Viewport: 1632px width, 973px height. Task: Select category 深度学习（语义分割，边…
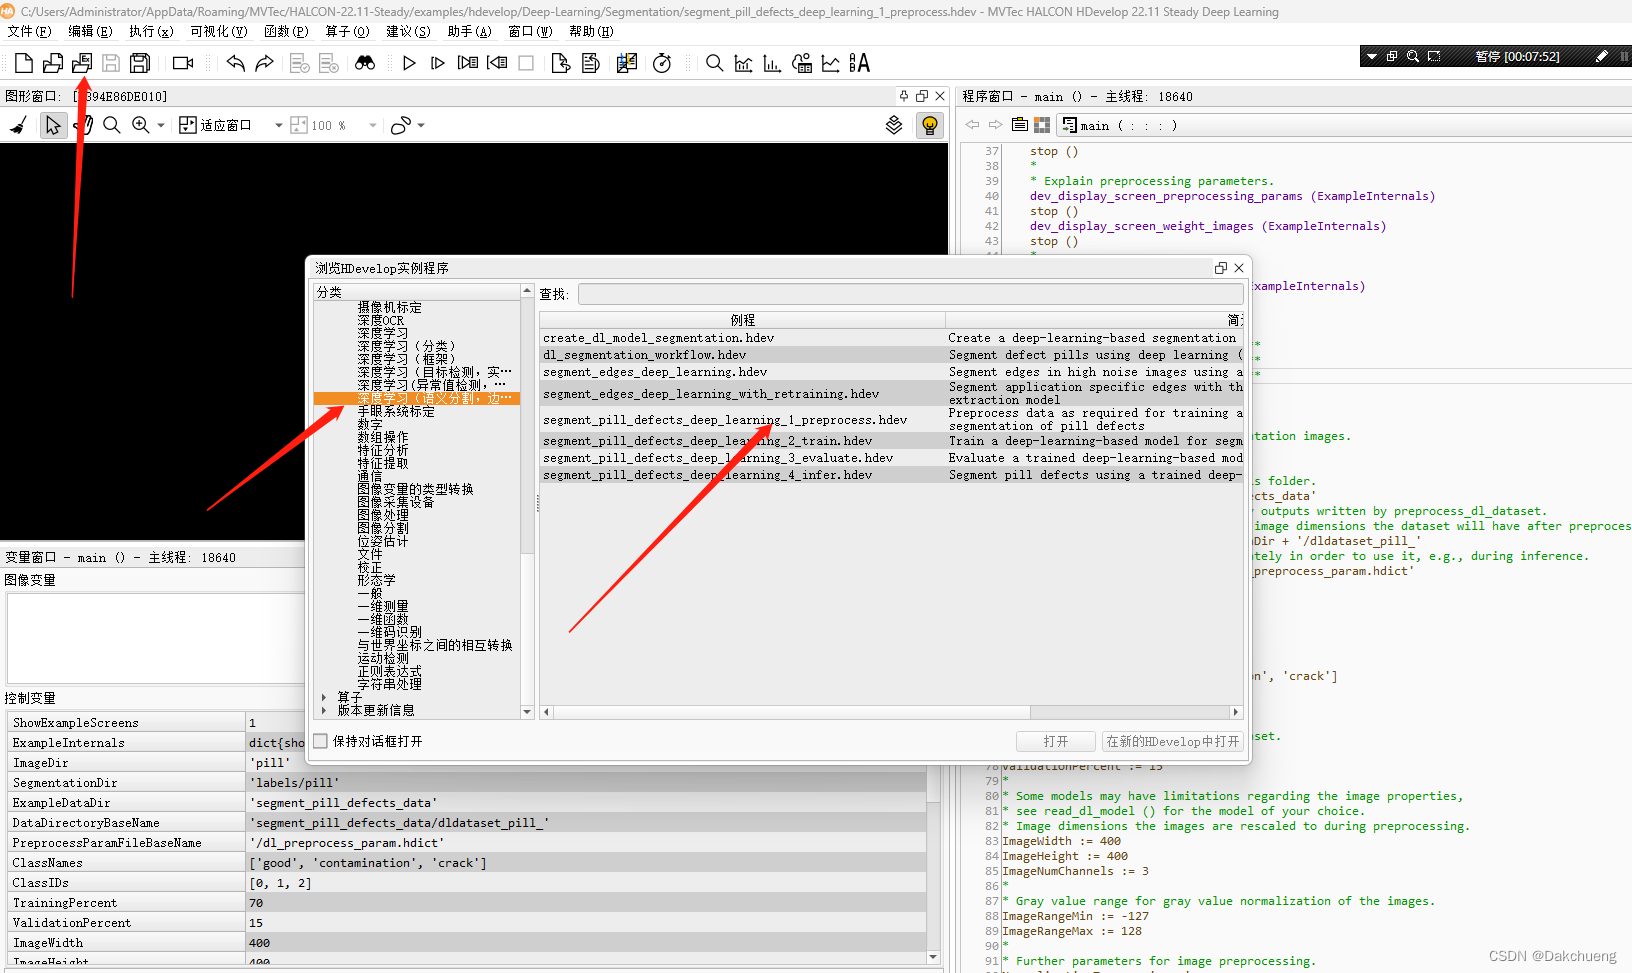pyautogui.click(x=417, y=398)
